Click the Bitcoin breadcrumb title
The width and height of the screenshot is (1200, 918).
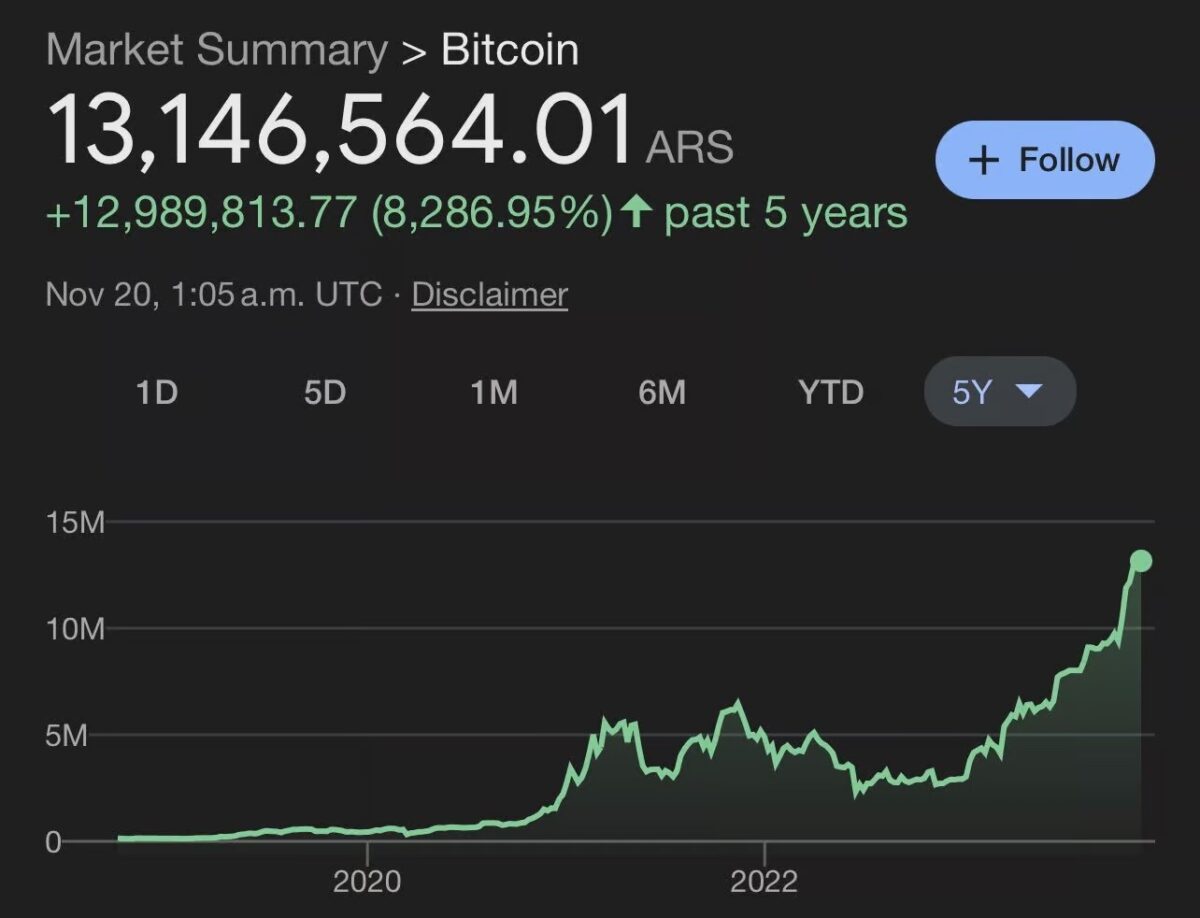tap(510, 50)
